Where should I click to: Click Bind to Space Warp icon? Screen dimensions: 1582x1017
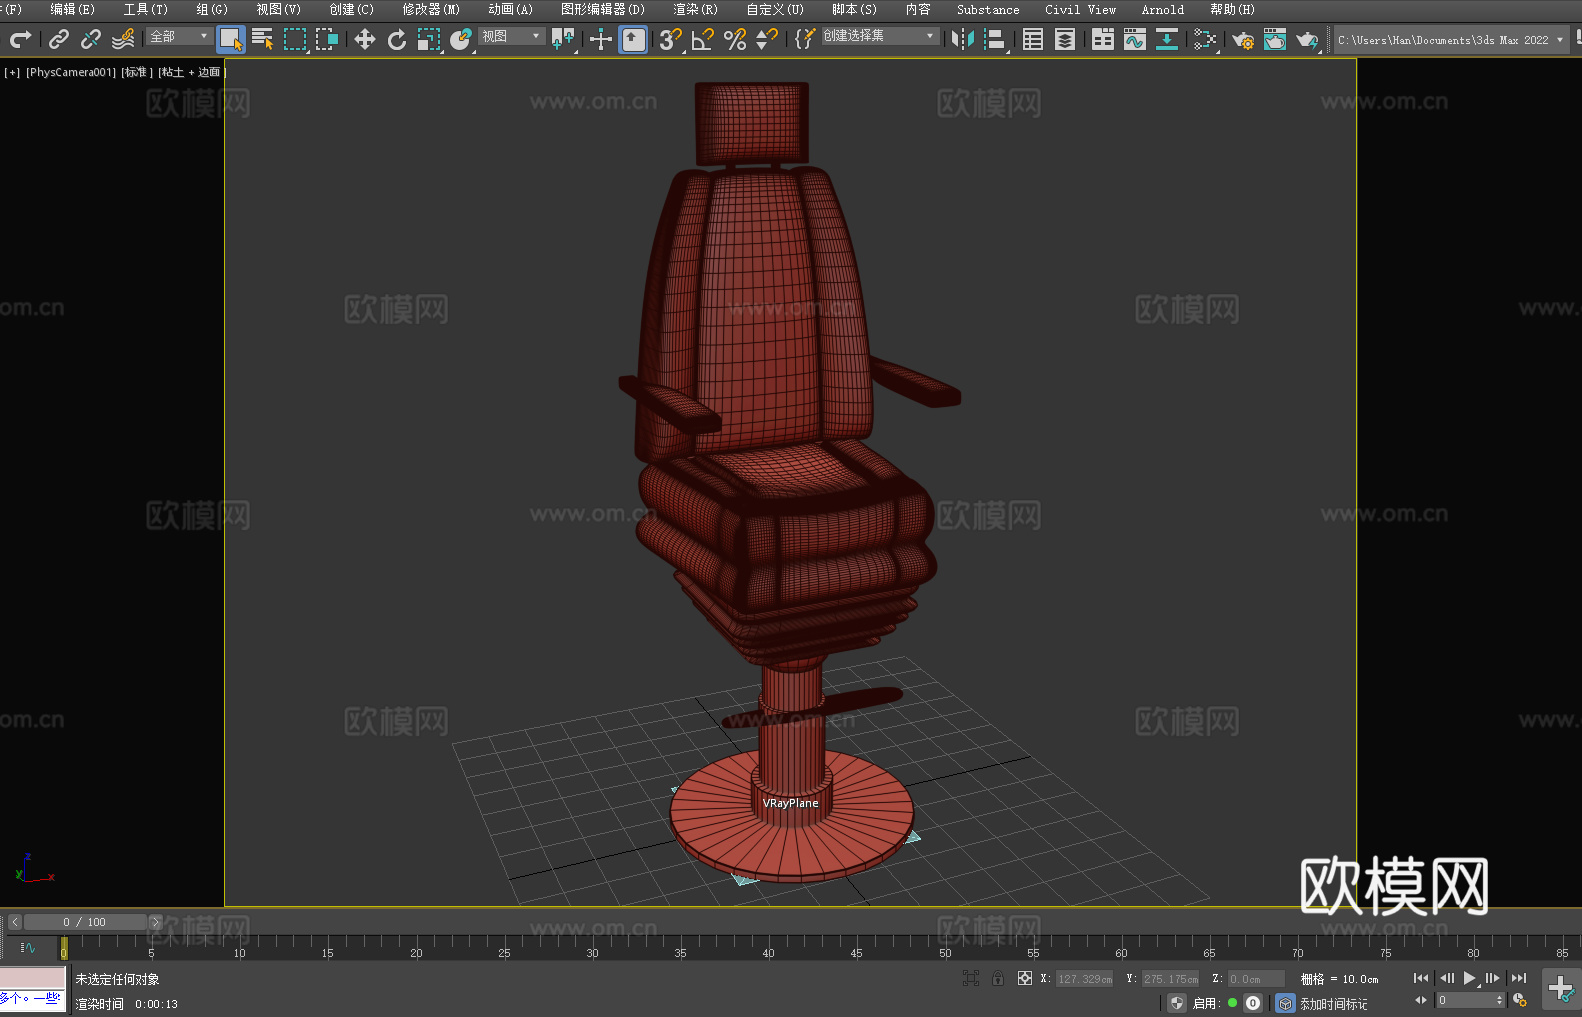point(123,39)
